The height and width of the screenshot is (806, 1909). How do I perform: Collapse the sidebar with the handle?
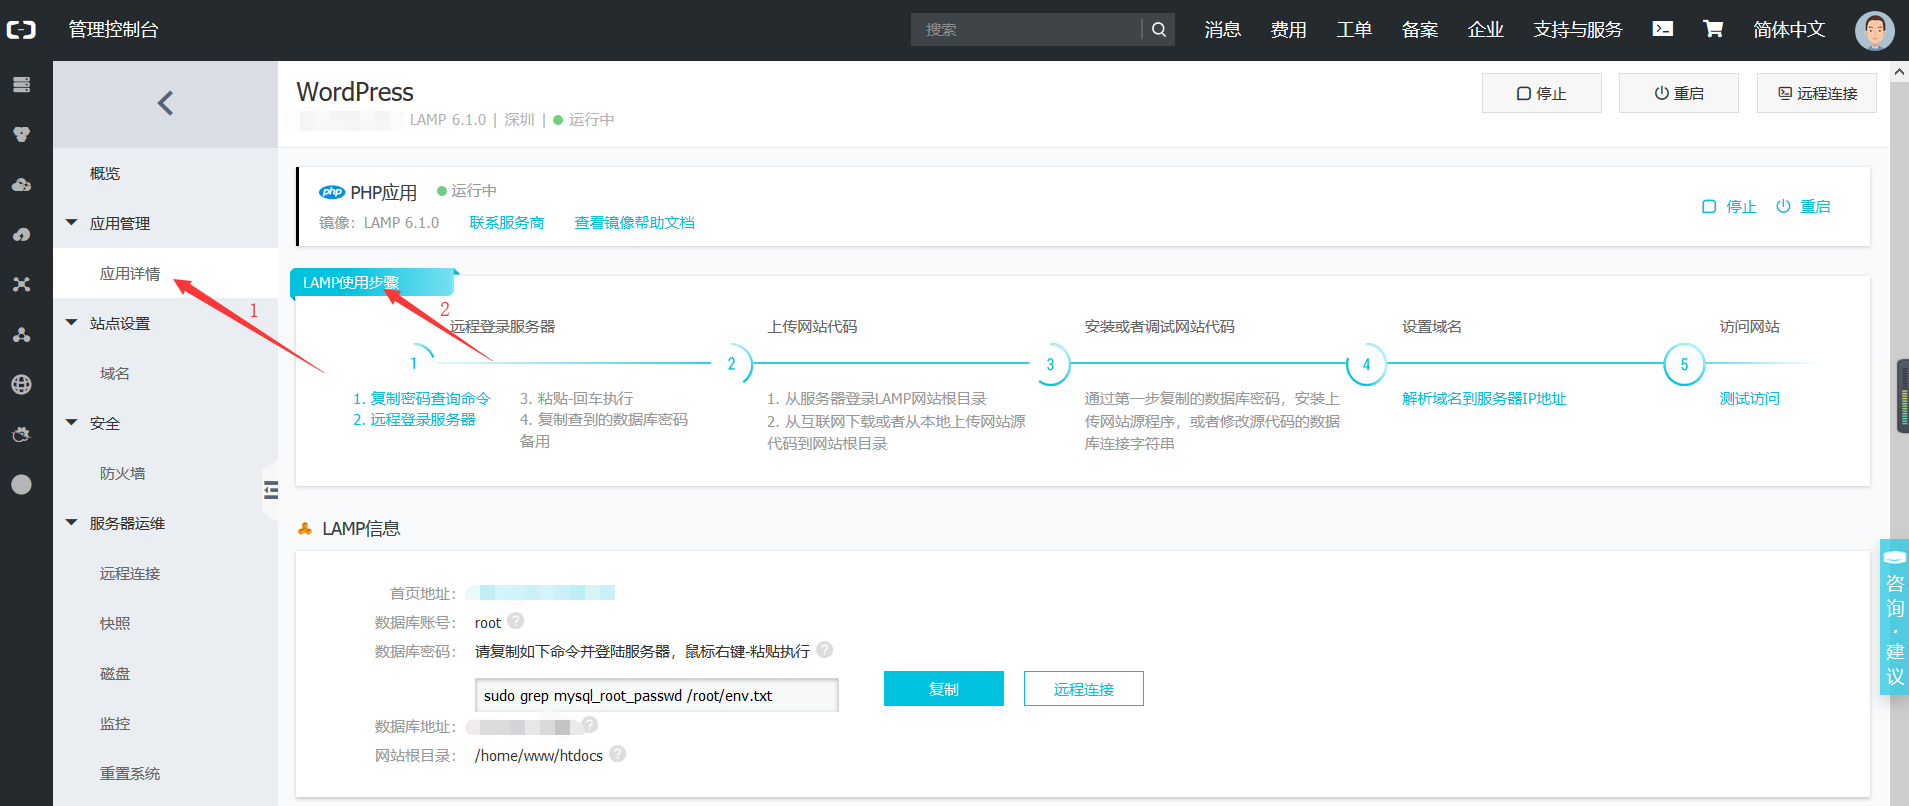(x=270, y=490)
